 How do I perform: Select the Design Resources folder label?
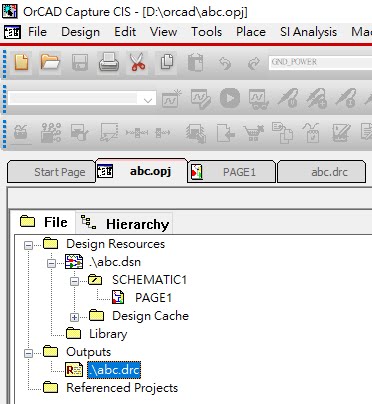point(115,244)
